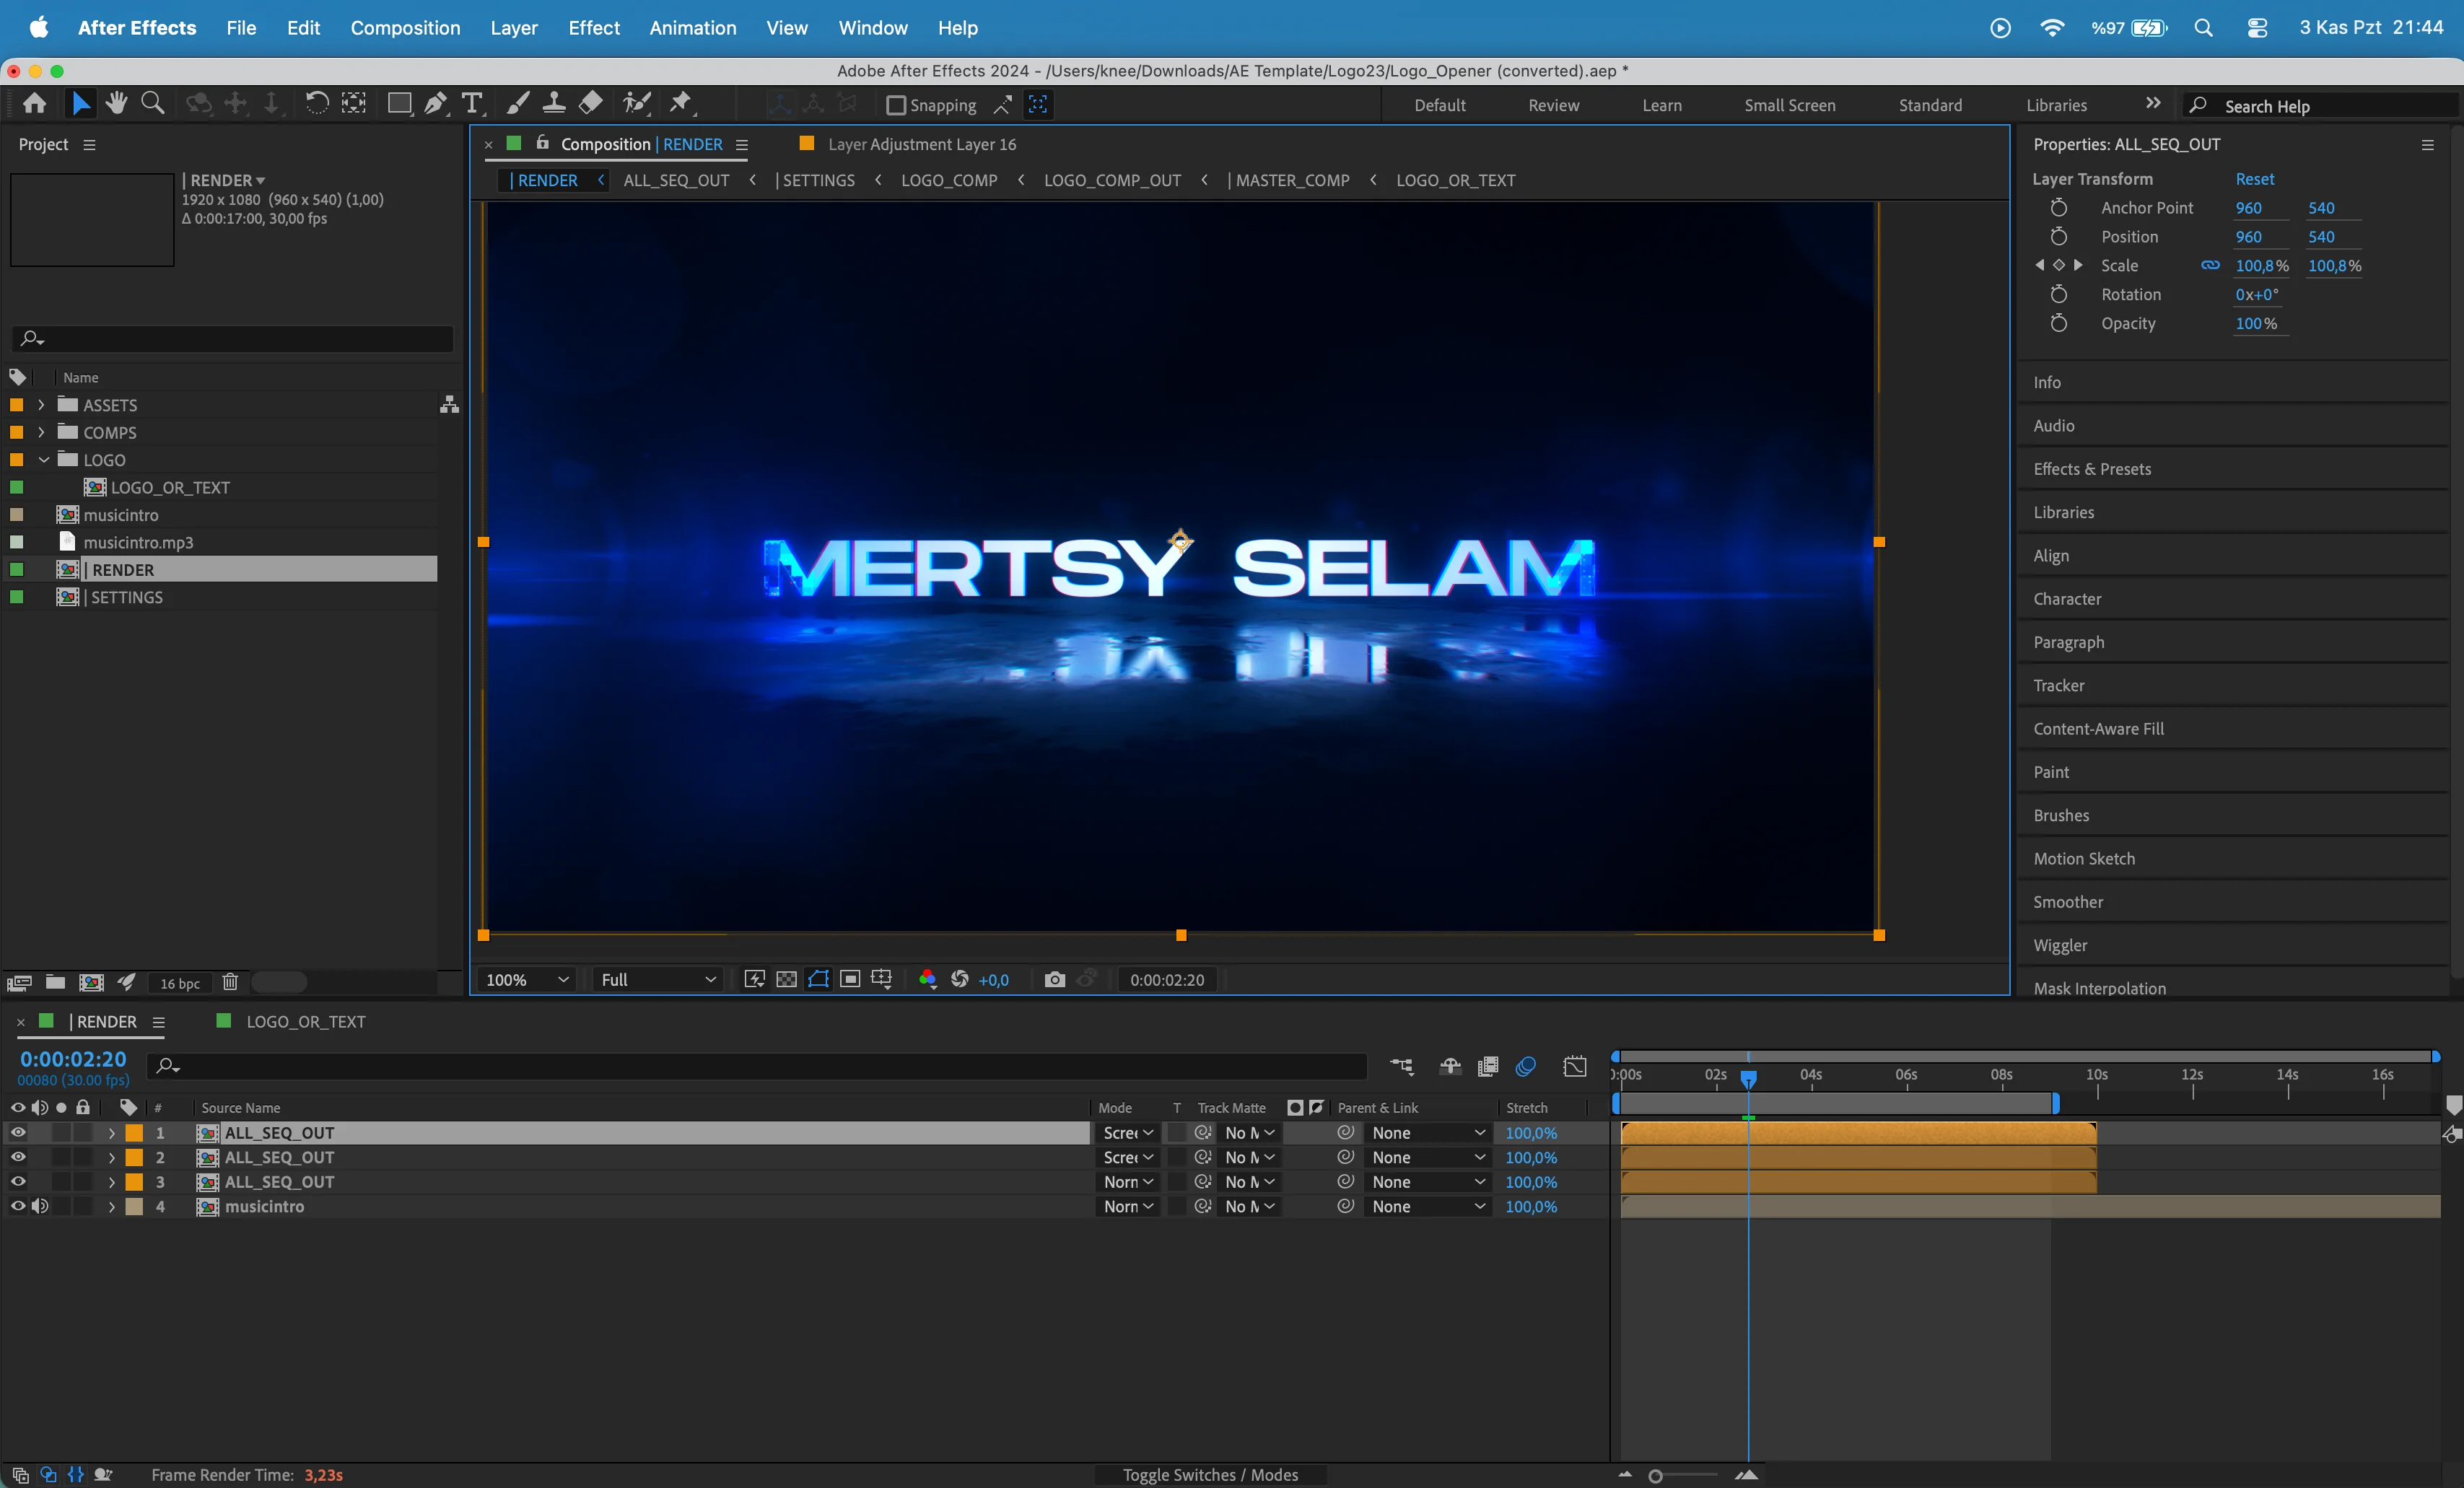Open the Composition menu
This screenshot has height=1488, width=2464.
click(404, 28)
